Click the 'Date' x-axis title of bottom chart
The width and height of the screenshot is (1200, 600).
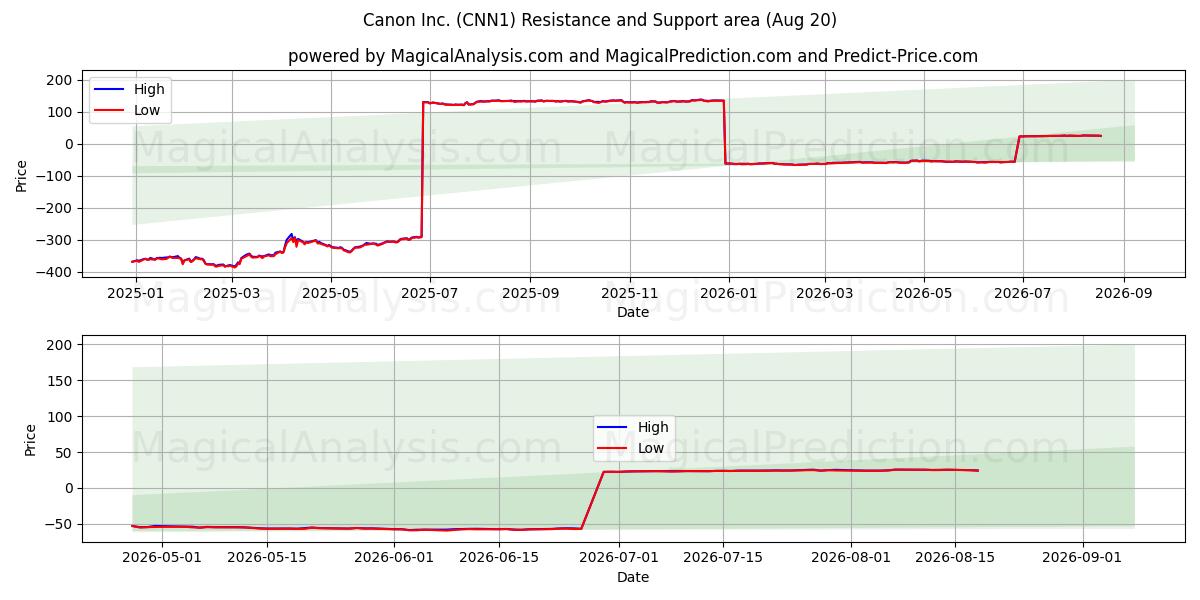633,577
